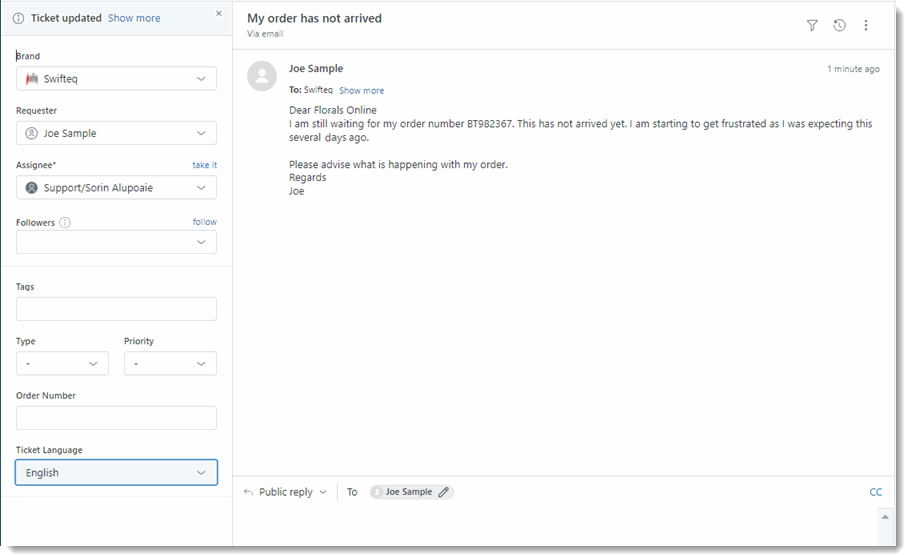Open the three-dot ticket options menu
Viewport: 905px width, 555px height.
[x=866, y=25]
